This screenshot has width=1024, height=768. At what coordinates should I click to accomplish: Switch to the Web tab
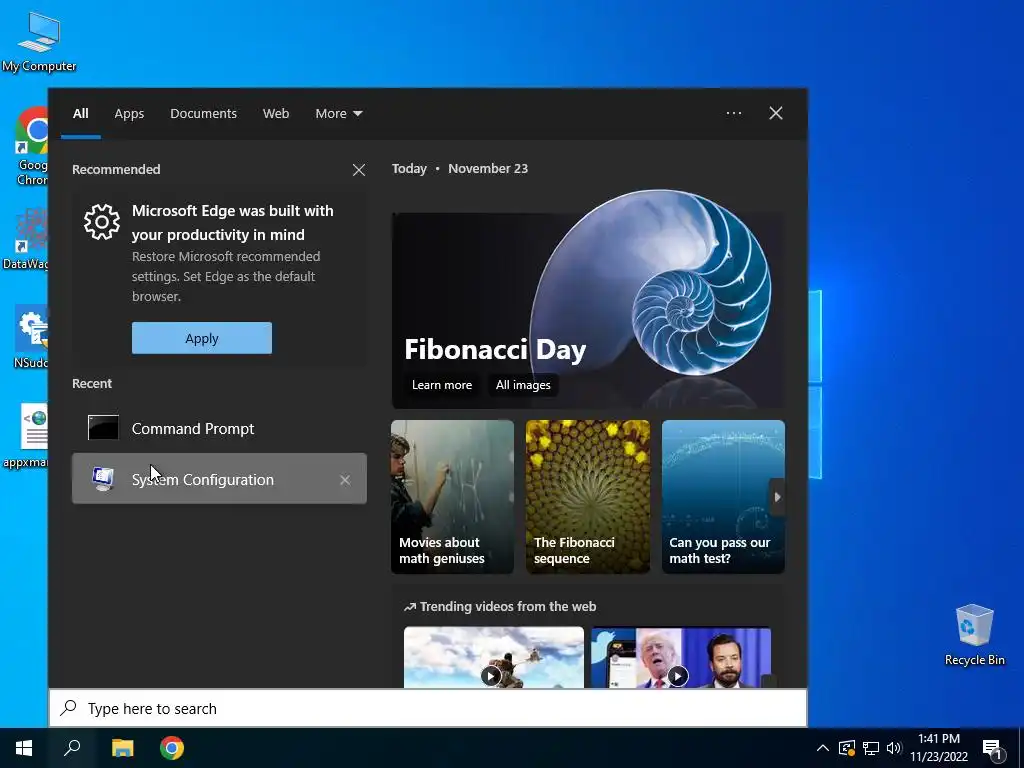276,114
